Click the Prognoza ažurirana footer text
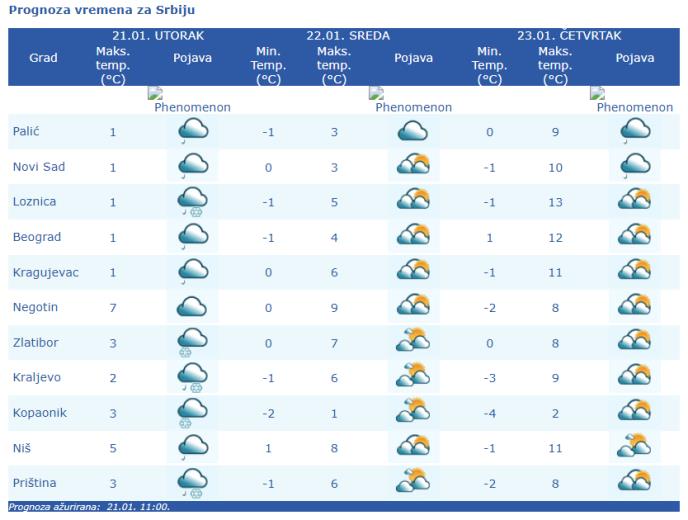Image resolution: width=688 pixels, height=520 pixels. pos(89,507)
